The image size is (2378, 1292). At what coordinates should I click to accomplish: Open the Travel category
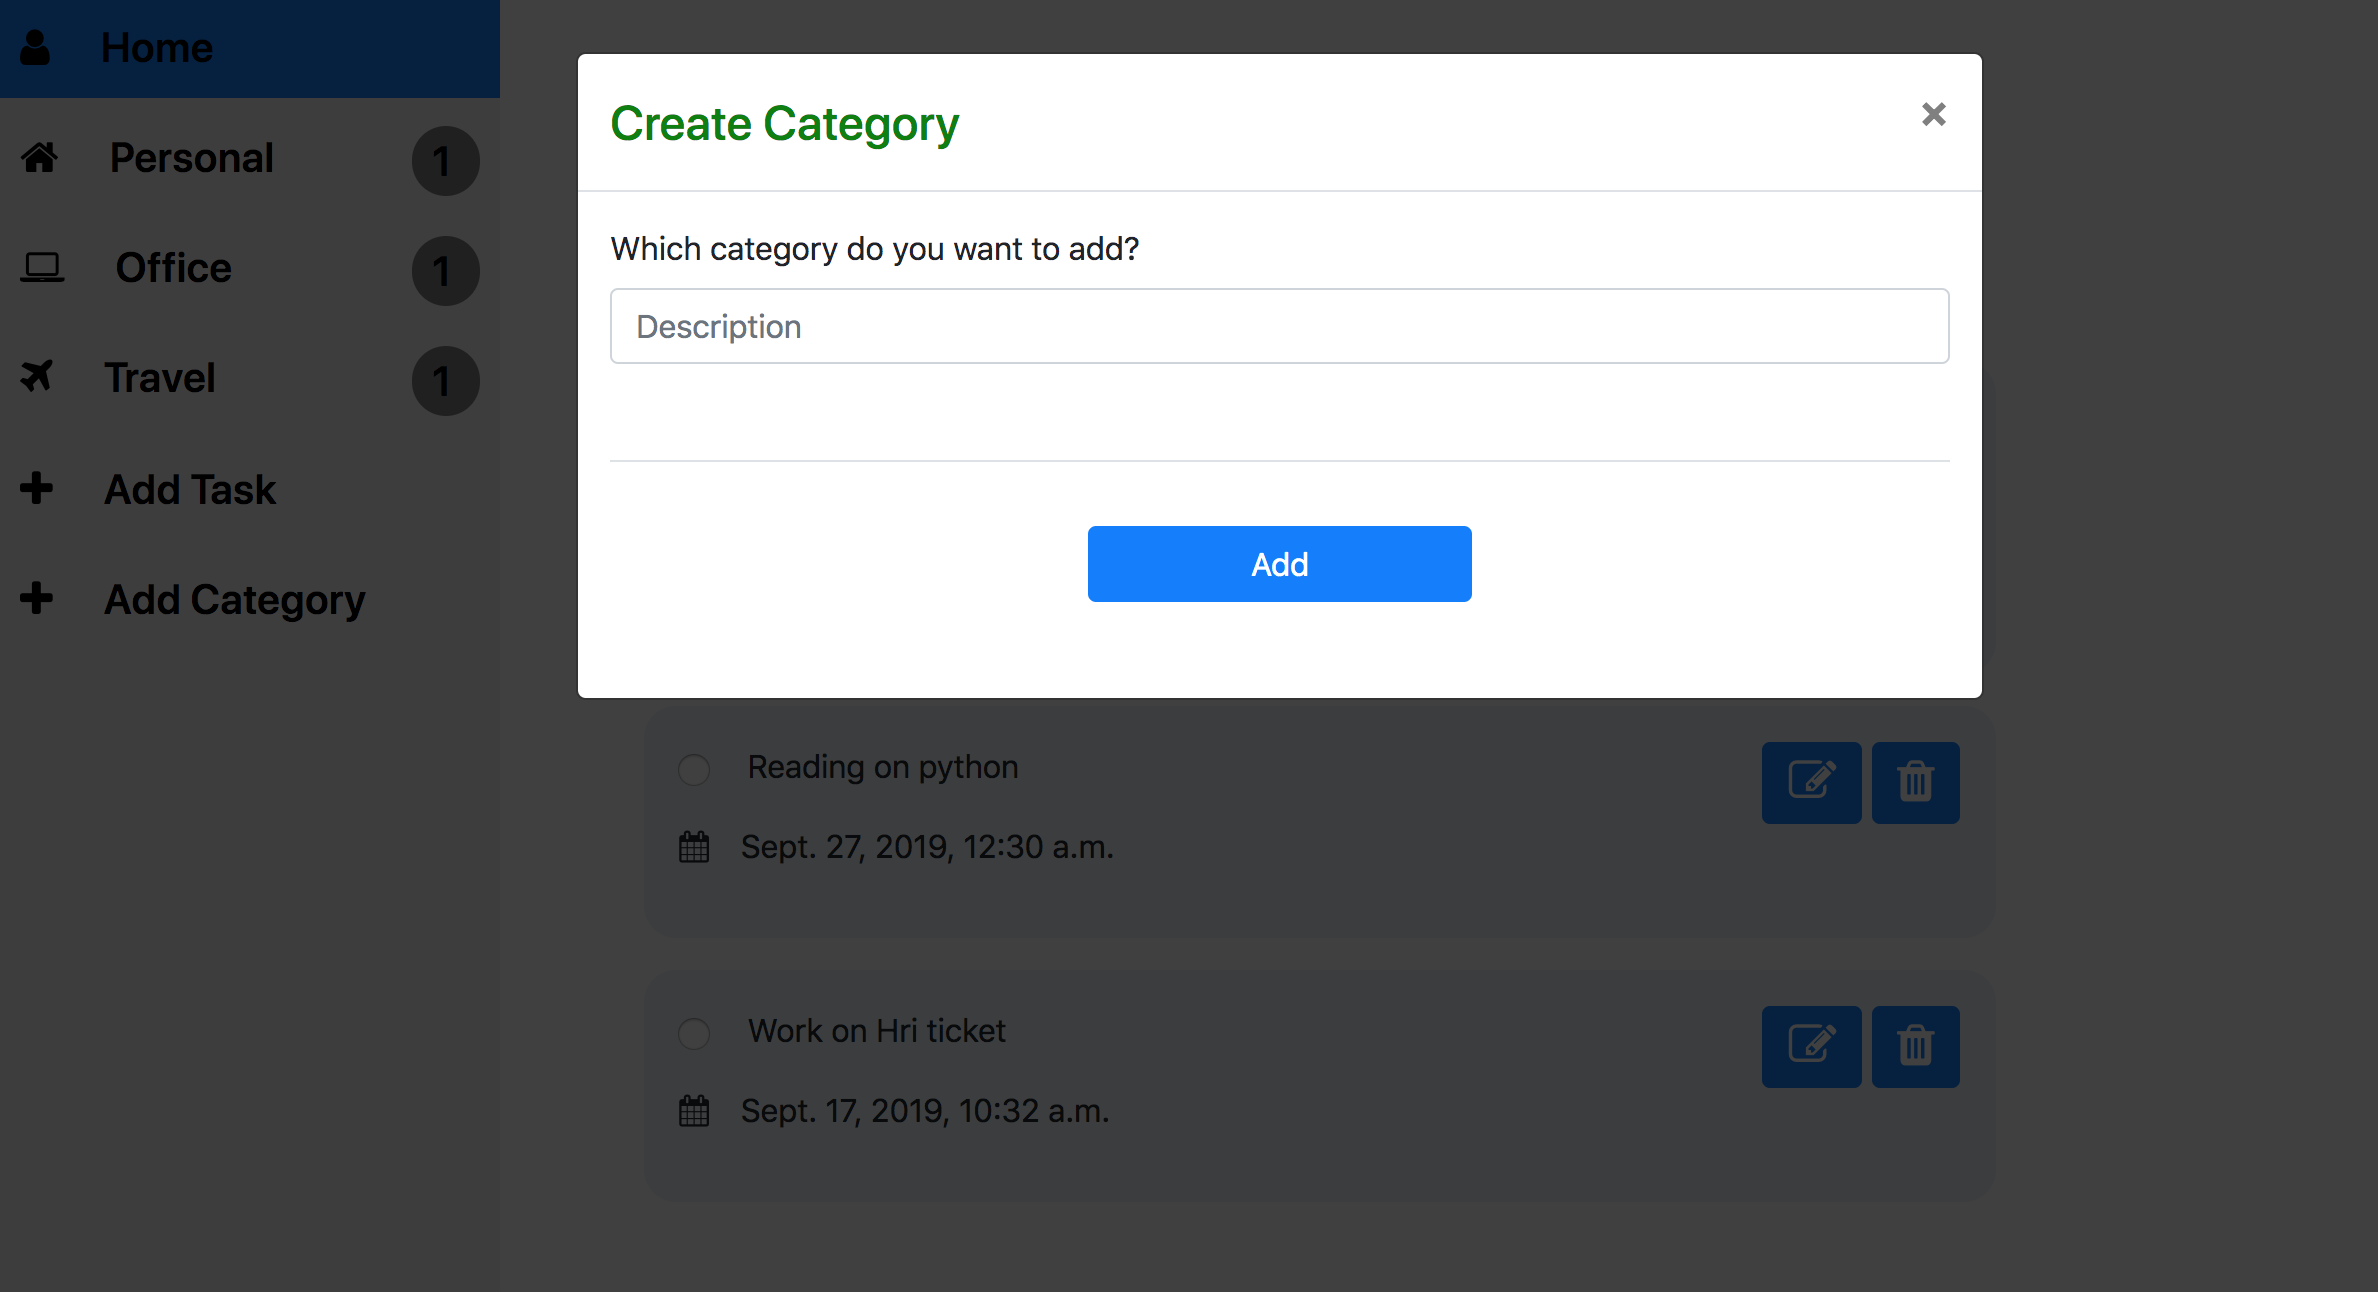[x=160, y=377]
